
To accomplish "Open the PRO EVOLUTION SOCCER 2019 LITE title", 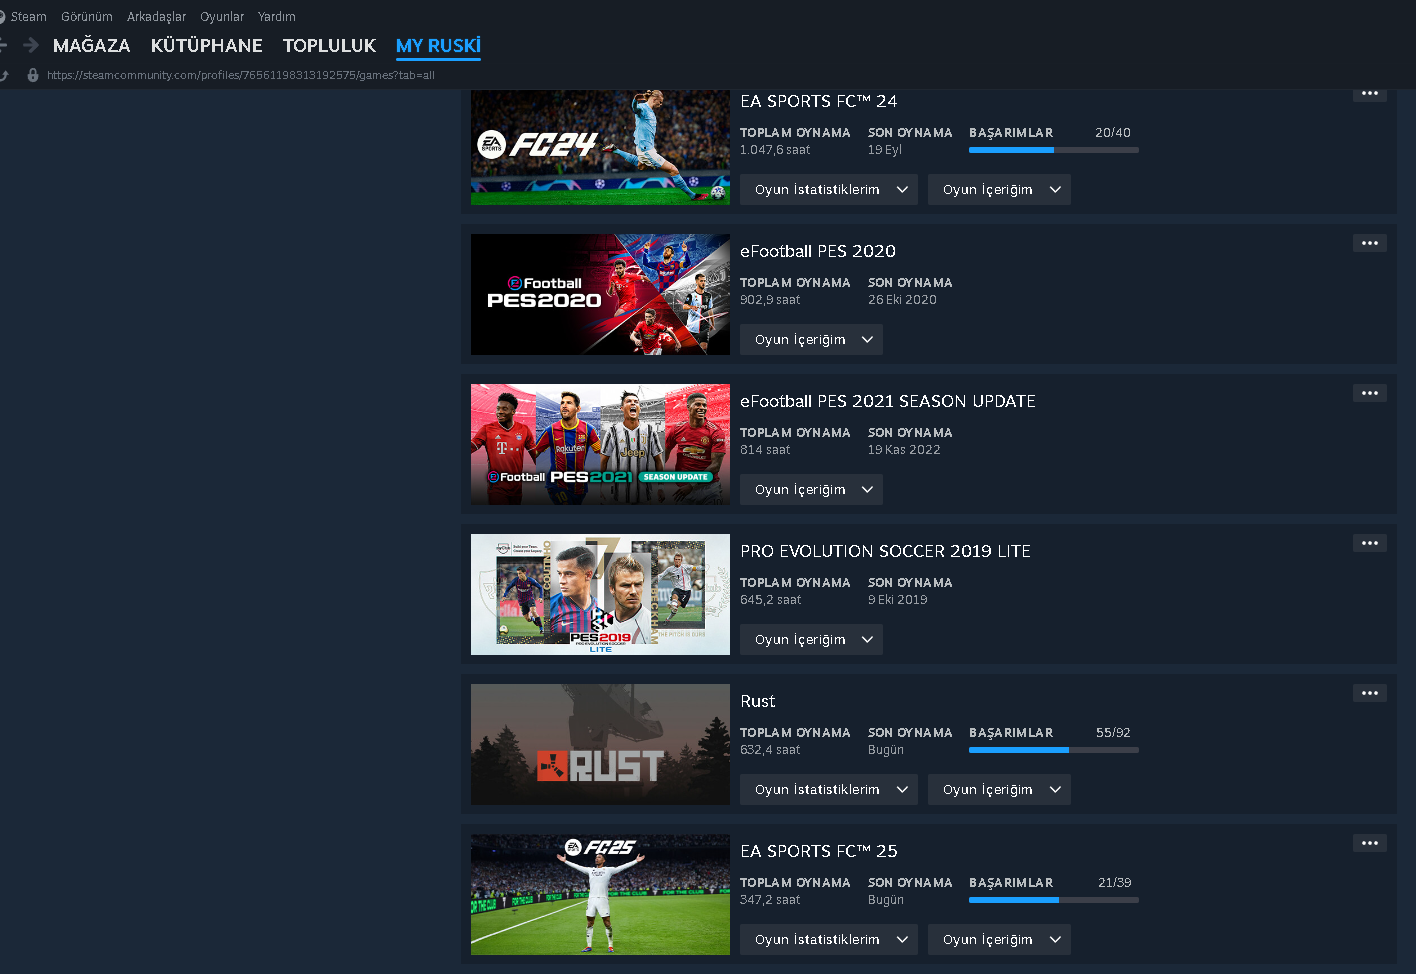I will (x=885, y=551).
